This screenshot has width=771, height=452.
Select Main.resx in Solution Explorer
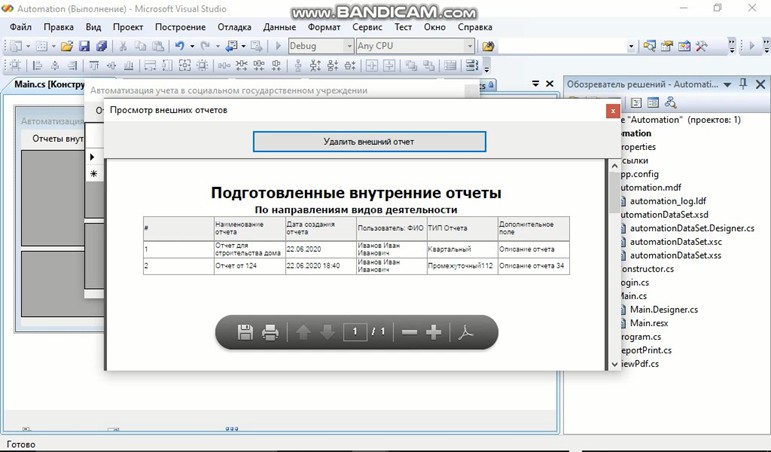pyautogui.click(x=649, y=323)
